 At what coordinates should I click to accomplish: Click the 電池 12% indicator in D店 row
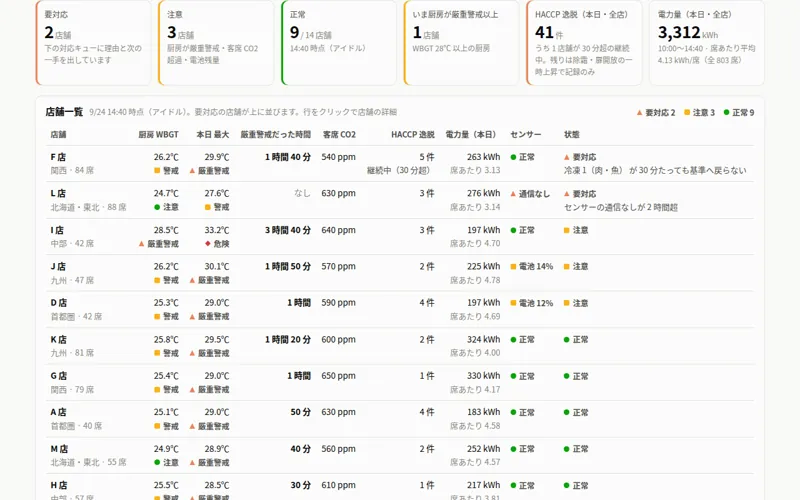tap(532, 303)
